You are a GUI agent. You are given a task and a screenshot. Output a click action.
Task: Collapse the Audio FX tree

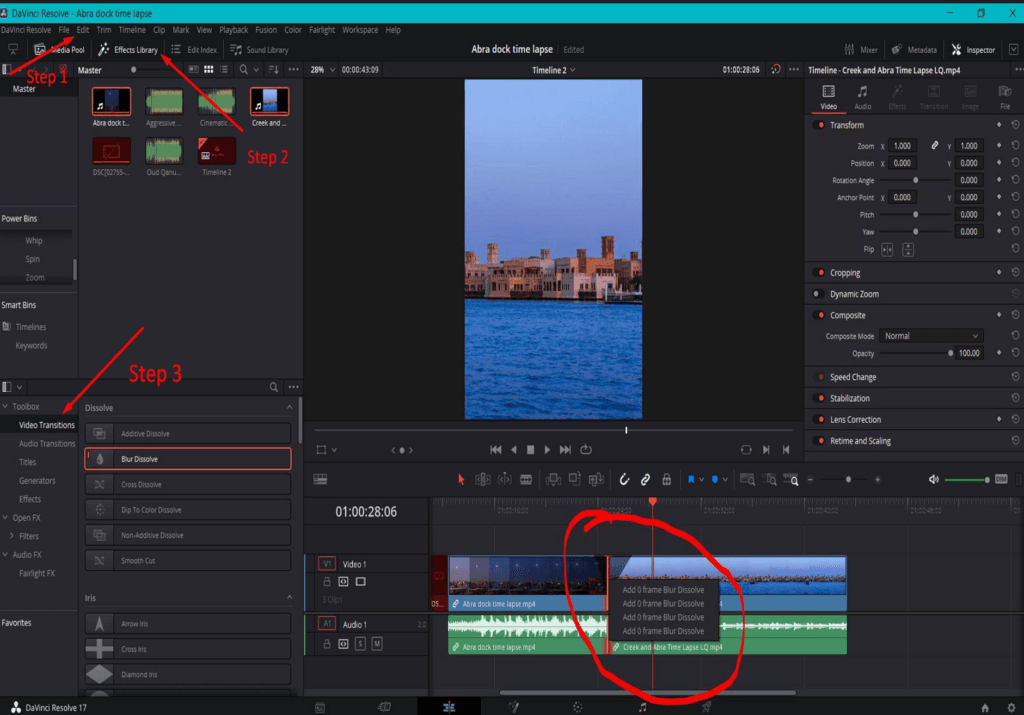tap(5, 555)
